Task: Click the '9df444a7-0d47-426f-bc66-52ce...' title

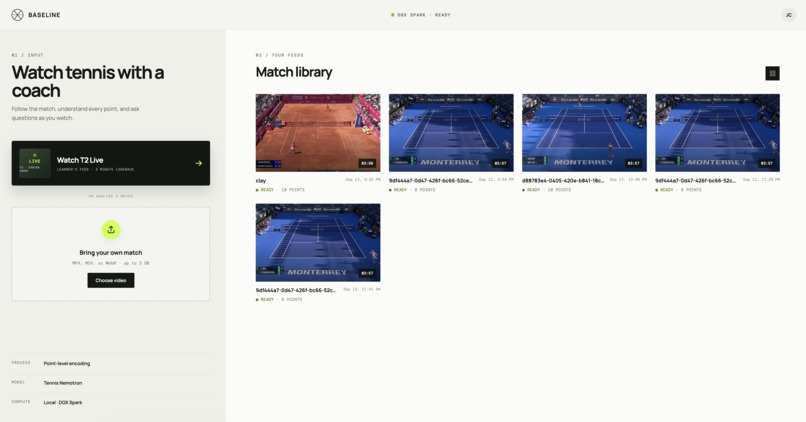Action: tap(430, 181)
